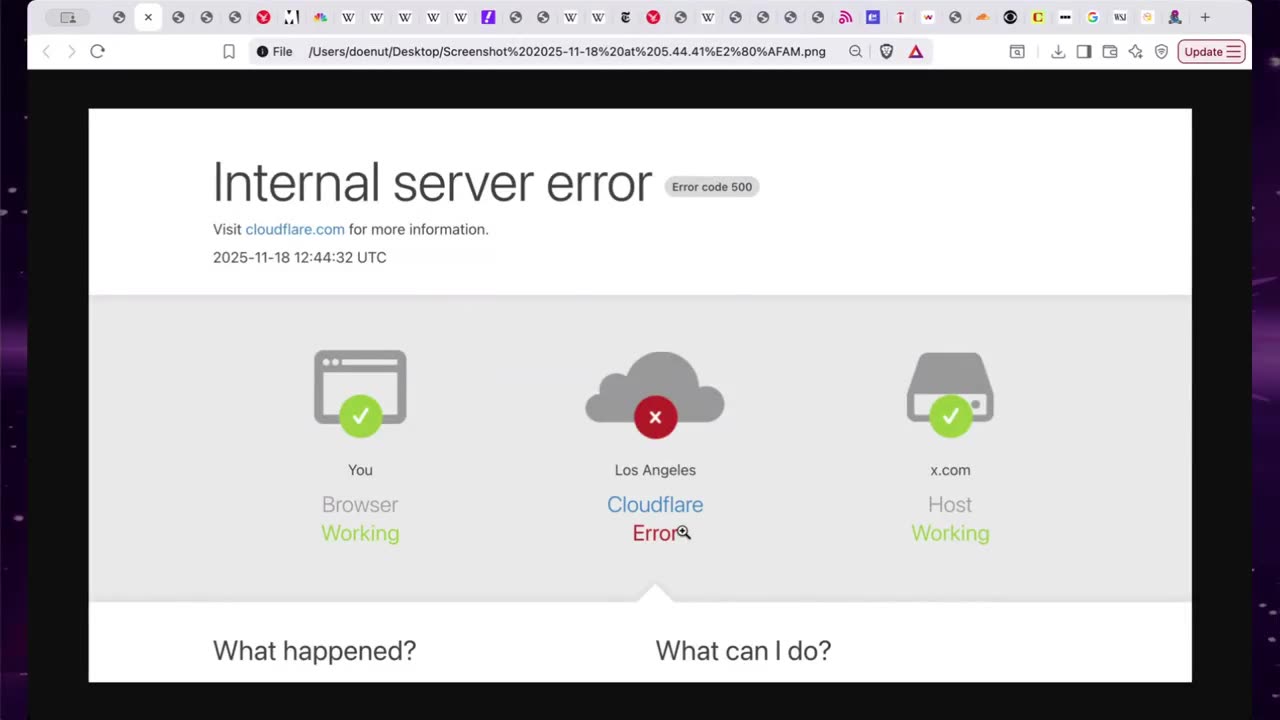Switch to the three-dots favicon tab
1280x720 pixels.
point(1065,17)
